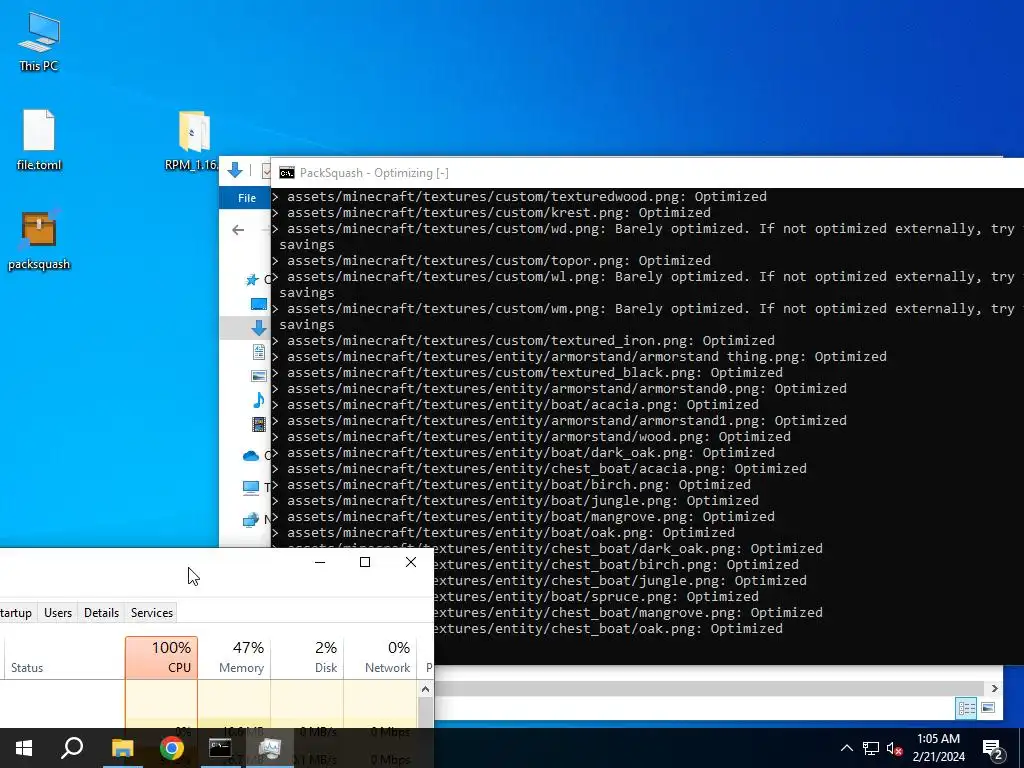The image size is (1024, 768).
Task: Show hidden system tray icons
Action: [x=846, y=748]
